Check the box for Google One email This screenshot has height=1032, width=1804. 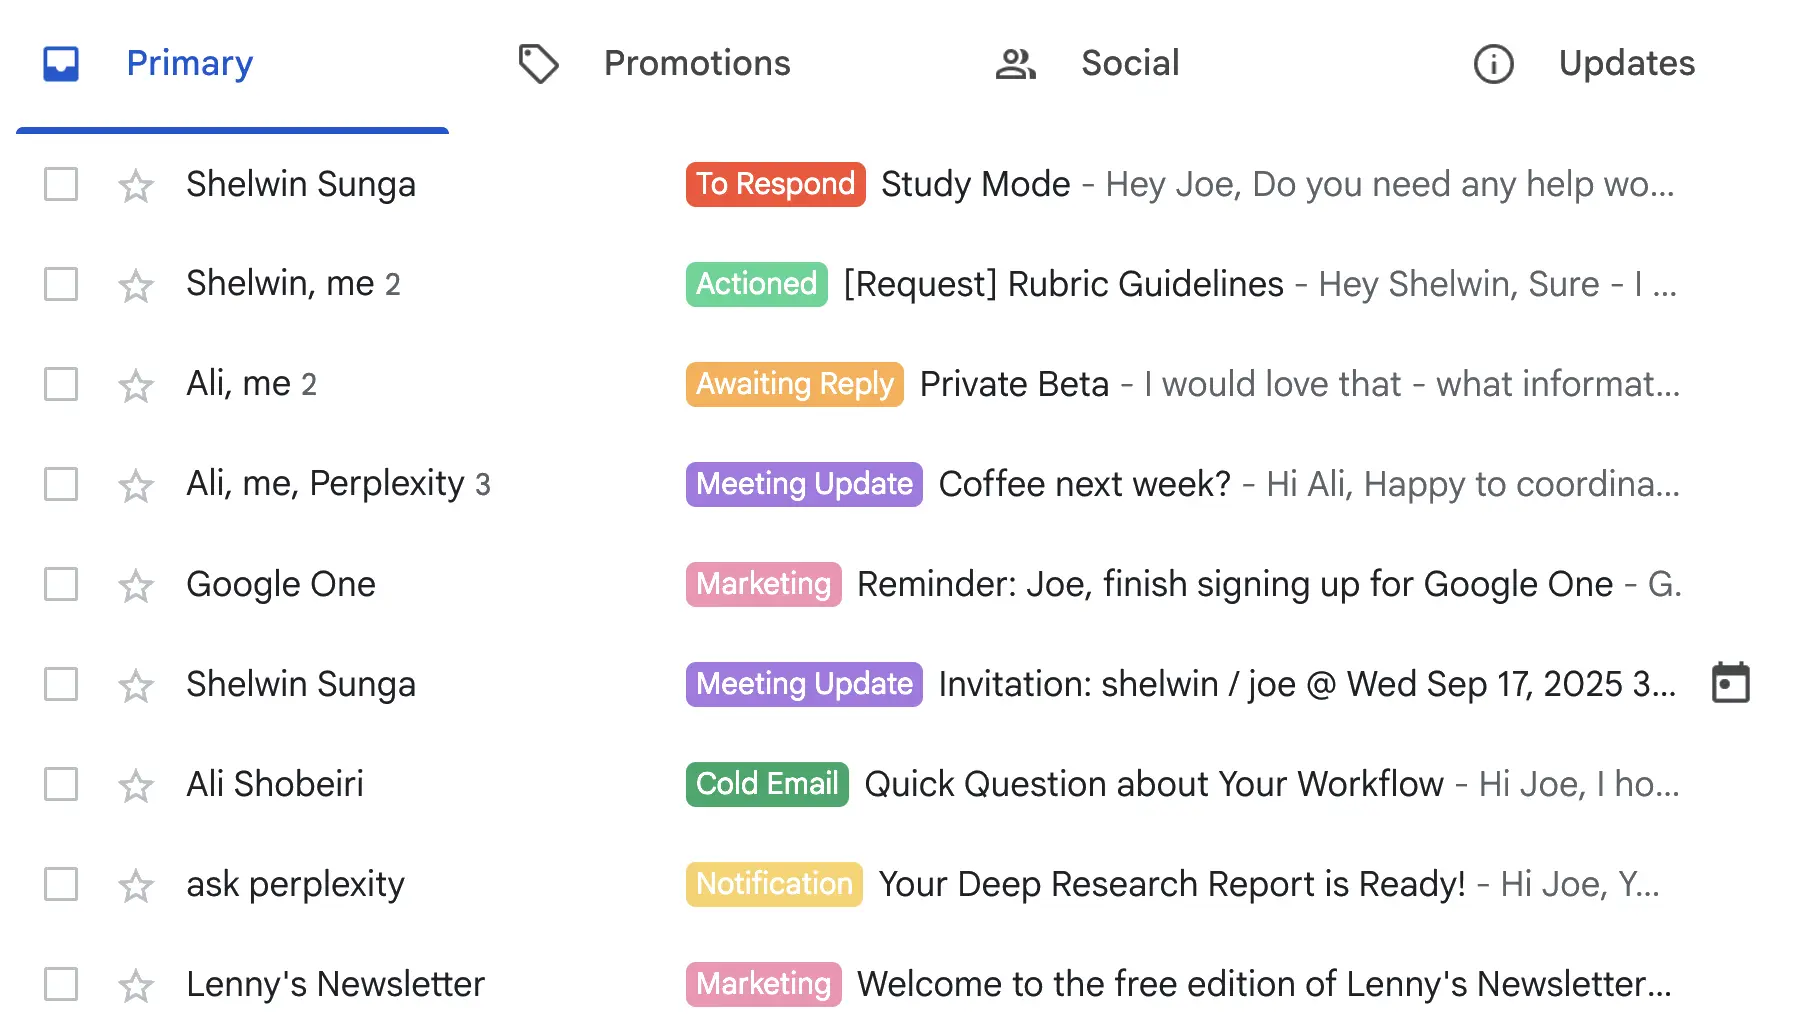point(61,584)
